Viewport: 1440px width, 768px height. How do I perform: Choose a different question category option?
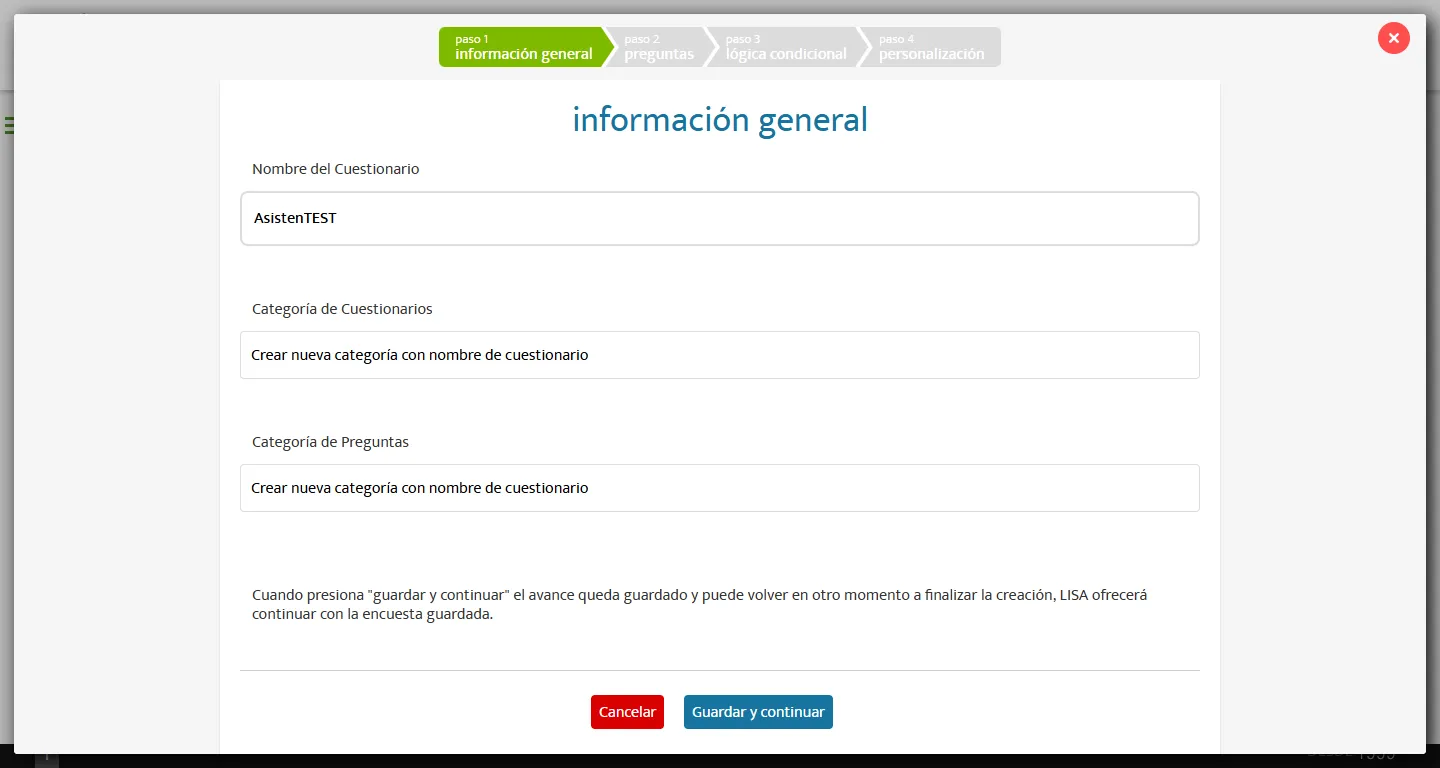coord(719,488)
